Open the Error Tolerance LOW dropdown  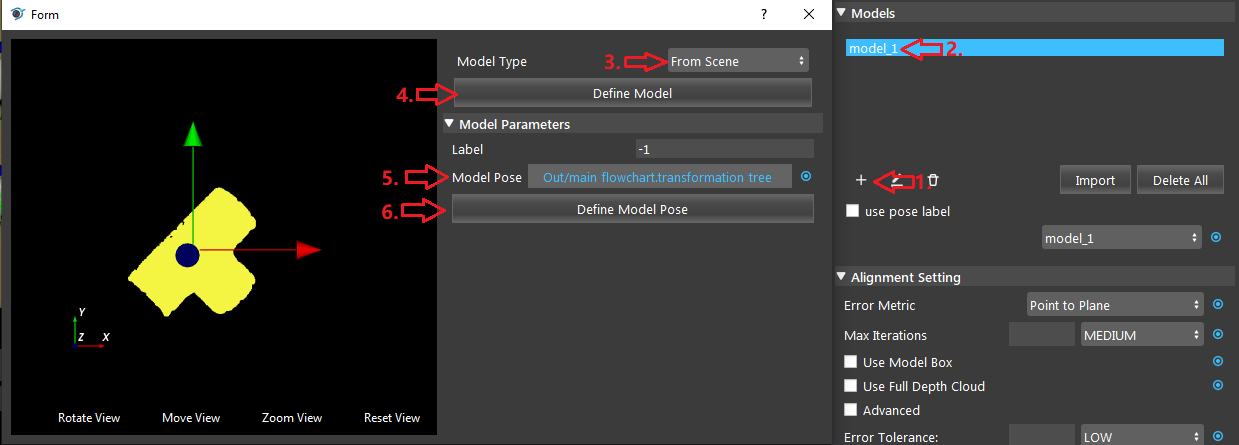1142,437
